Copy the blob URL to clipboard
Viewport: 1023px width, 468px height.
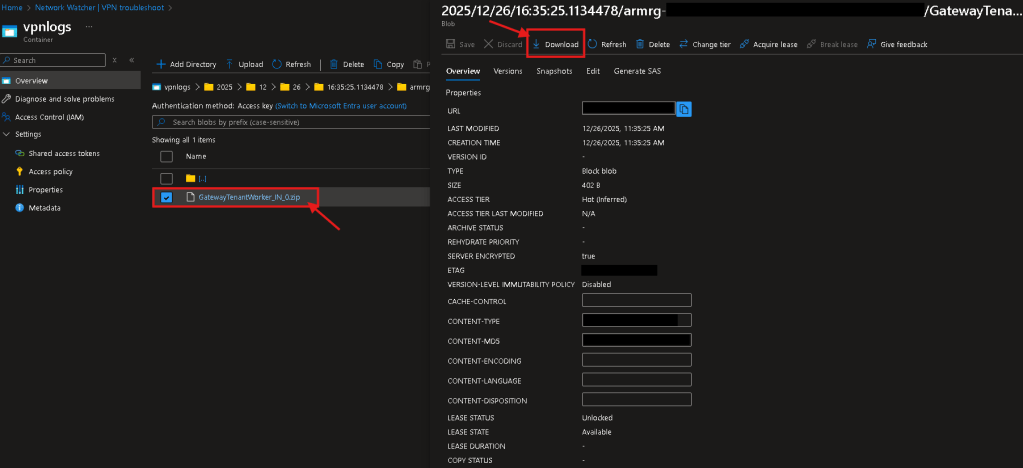point(684,108)
